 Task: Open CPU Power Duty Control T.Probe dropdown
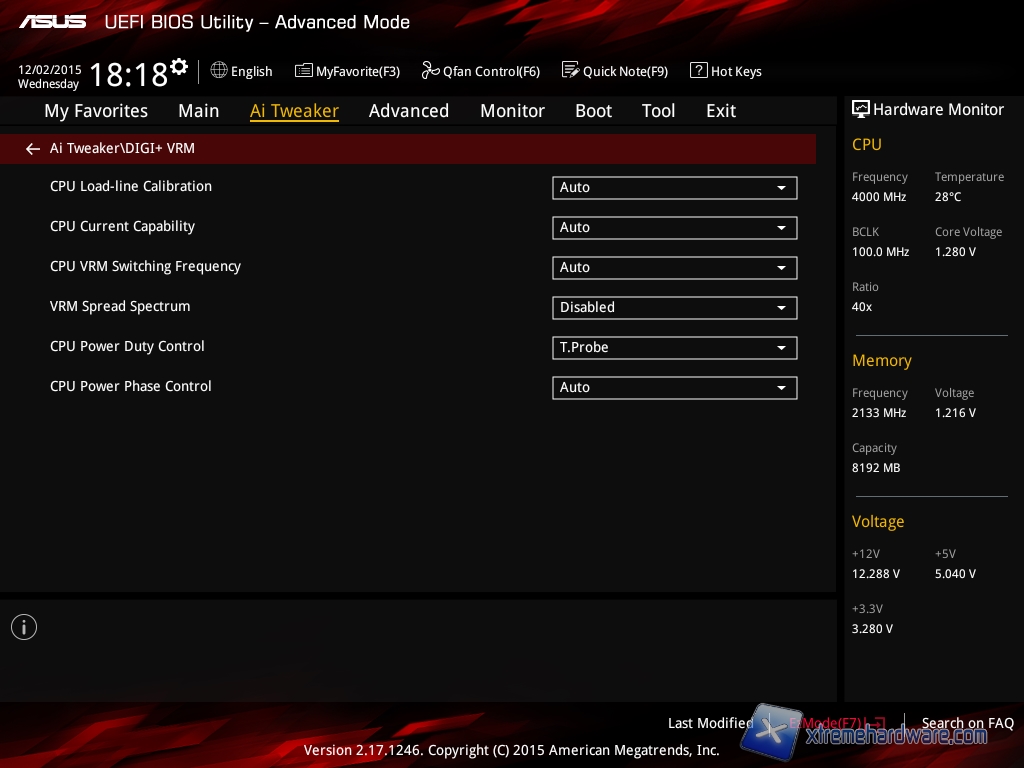[674, 348]
